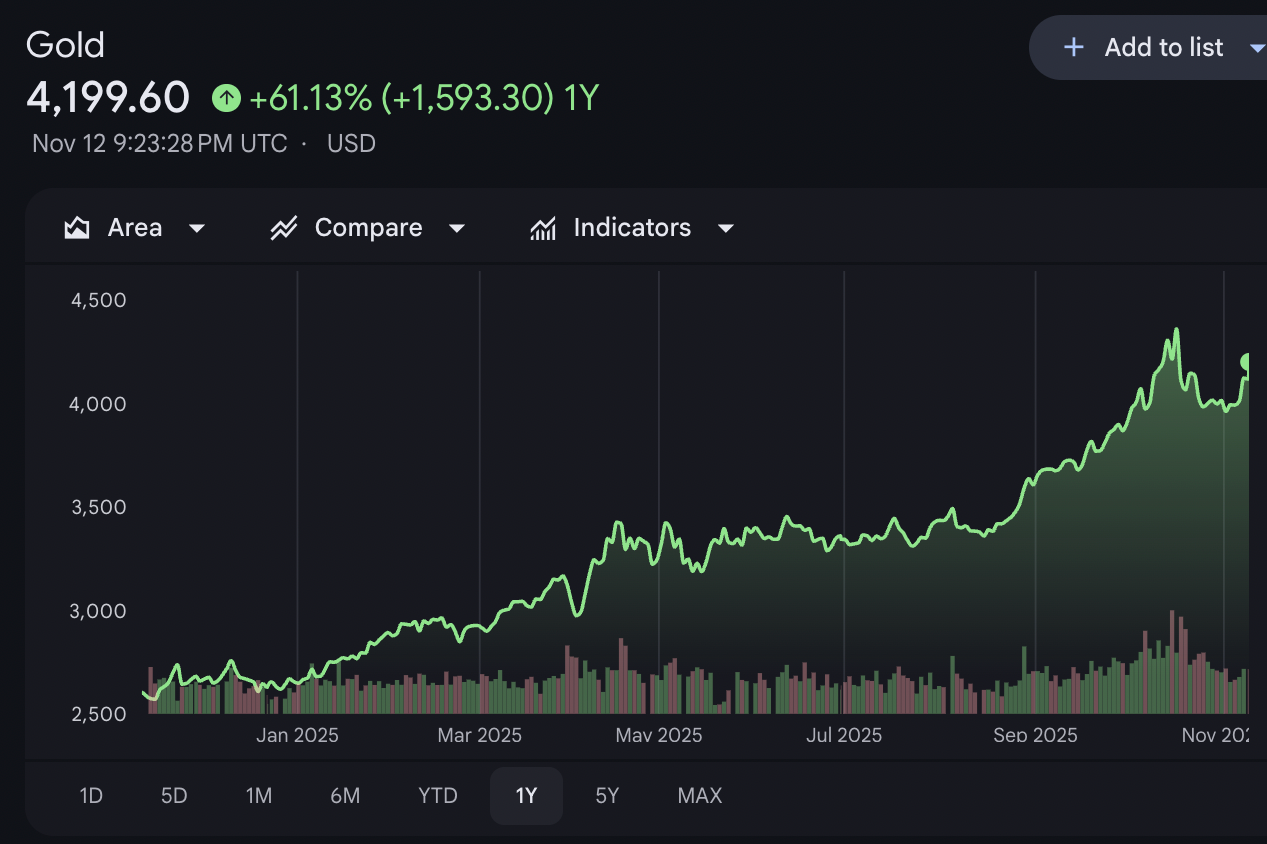The image size is (1267, 844).
Task: Open the Compare dropdown arrow
Action: click(456, 228)
